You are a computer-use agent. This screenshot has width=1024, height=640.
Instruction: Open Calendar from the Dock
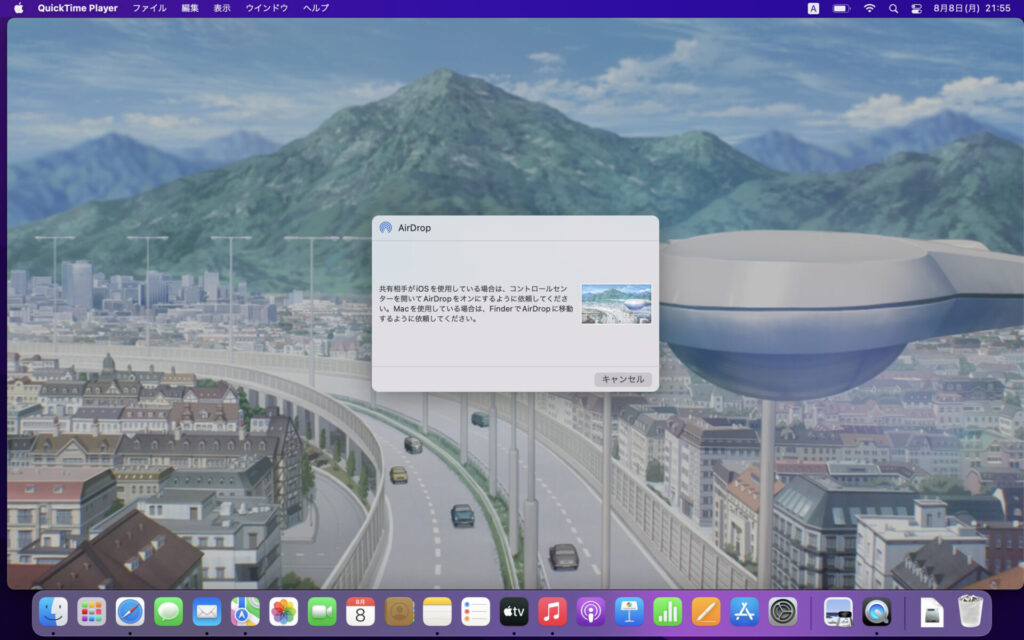[360, 612]
